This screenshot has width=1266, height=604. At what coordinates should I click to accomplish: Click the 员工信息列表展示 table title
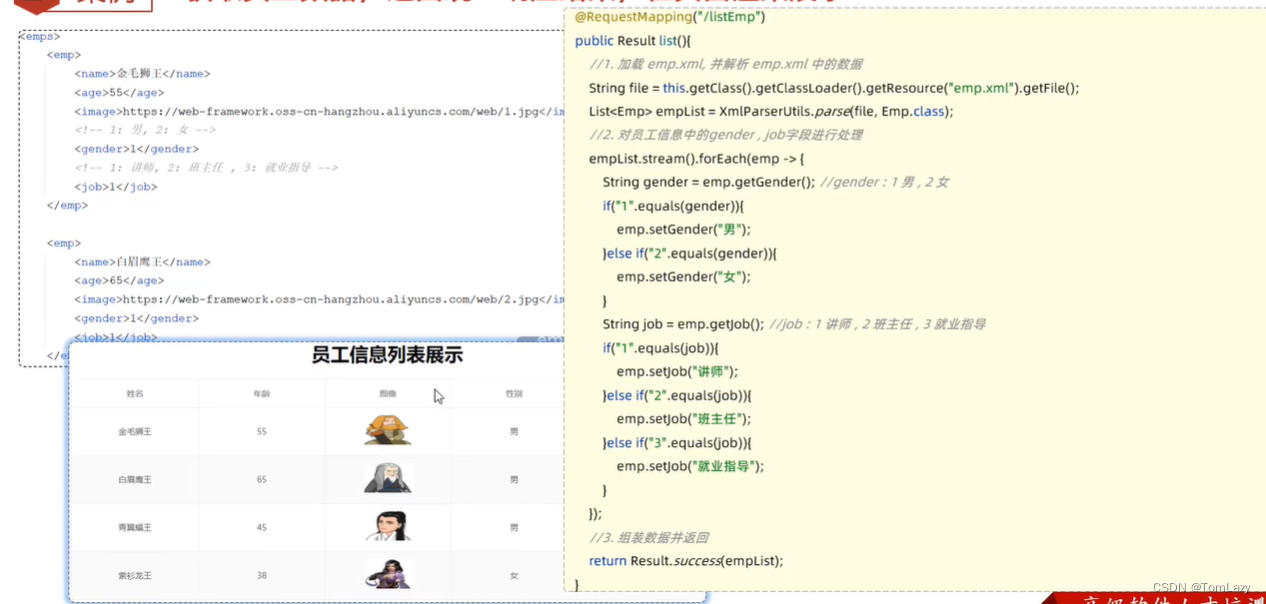tap(387, 355)
